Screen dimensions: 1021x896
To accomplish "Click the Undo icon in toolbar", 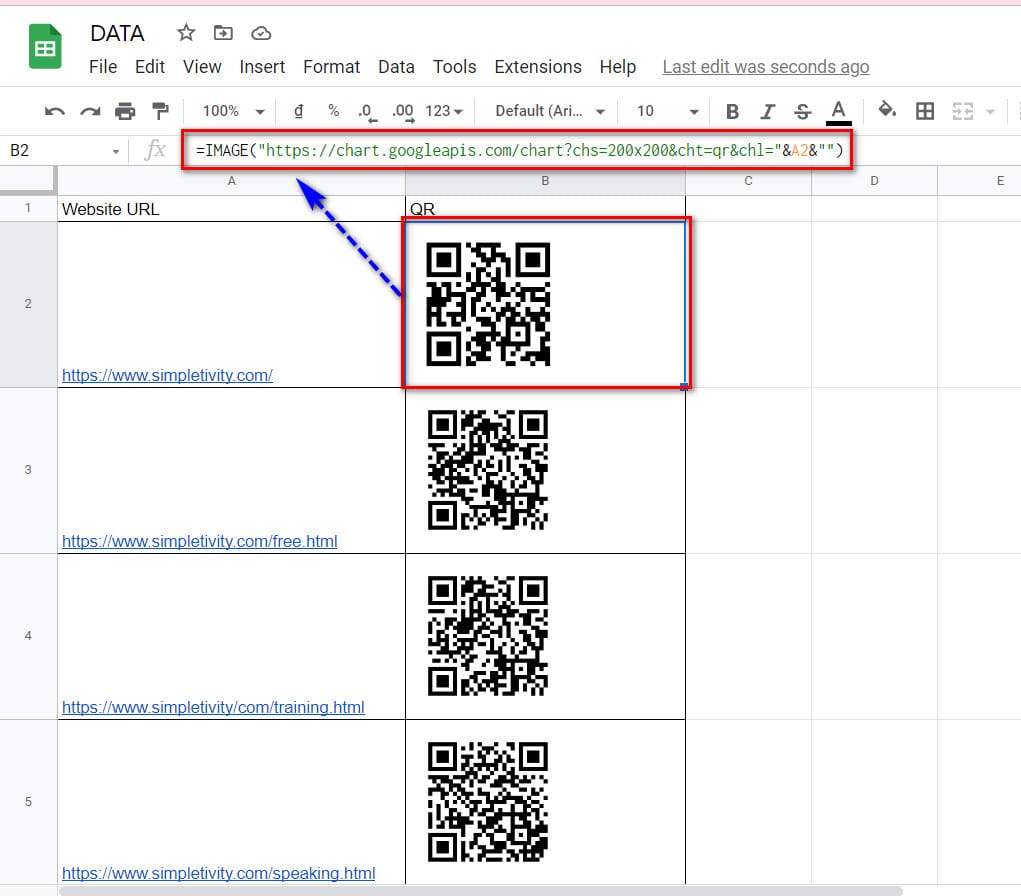I will pos(54,111).
